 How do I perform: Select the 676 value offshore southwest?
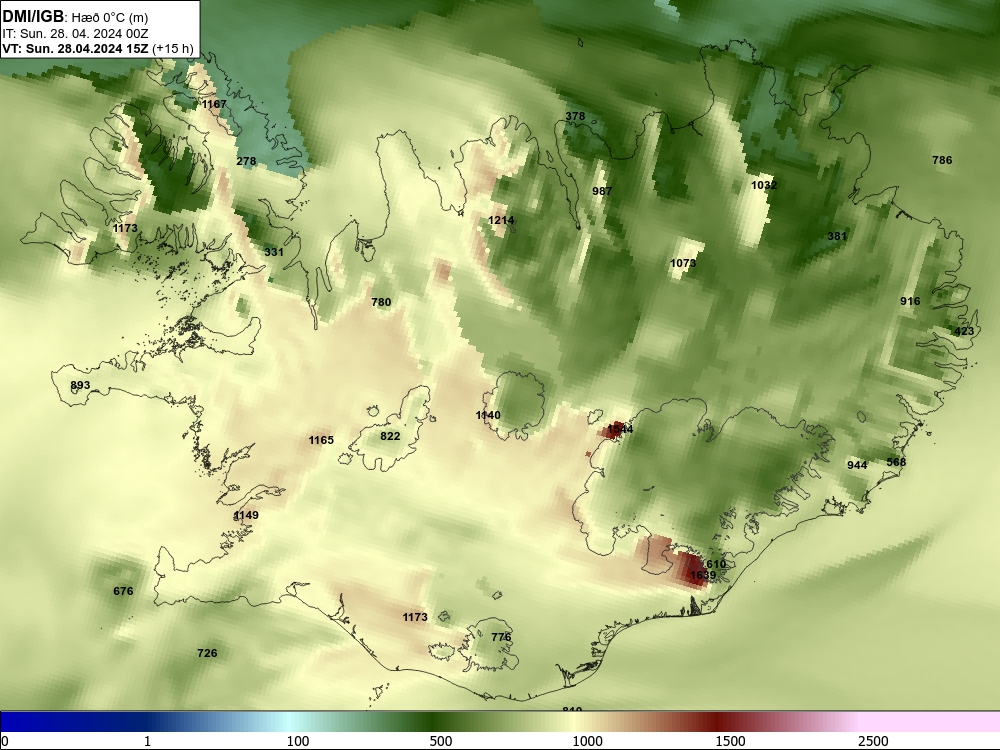pos(123,592)
